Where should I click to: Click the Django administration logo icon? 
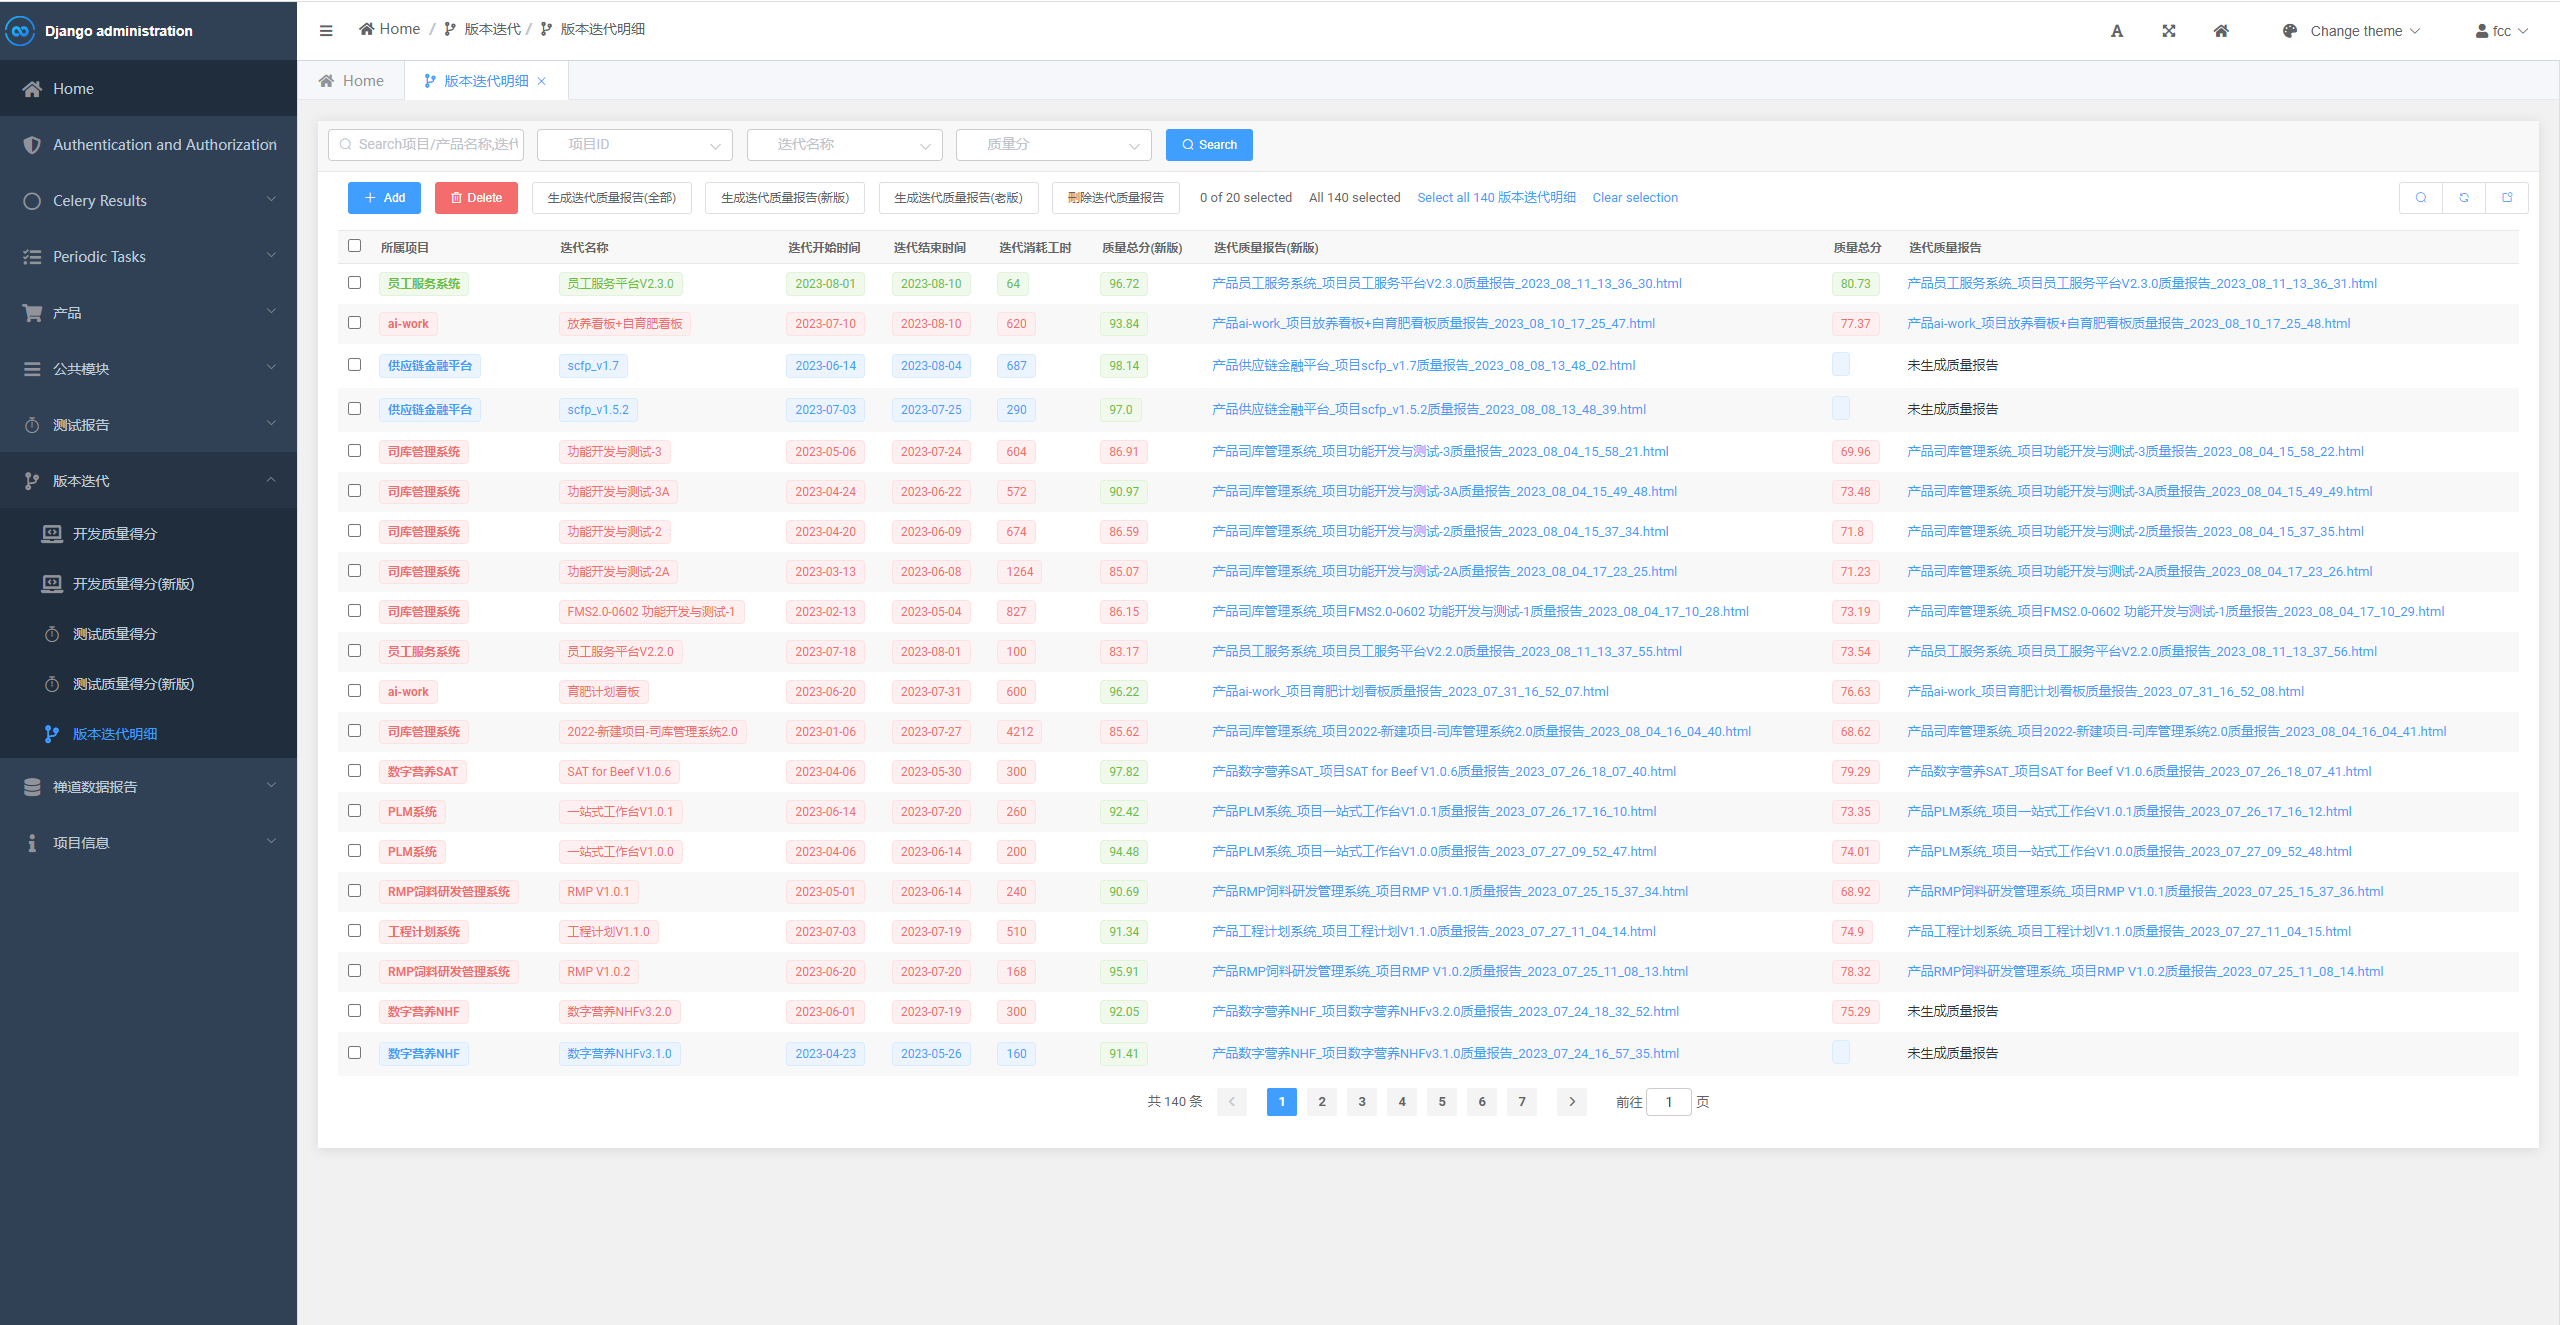tap(20, 31)
